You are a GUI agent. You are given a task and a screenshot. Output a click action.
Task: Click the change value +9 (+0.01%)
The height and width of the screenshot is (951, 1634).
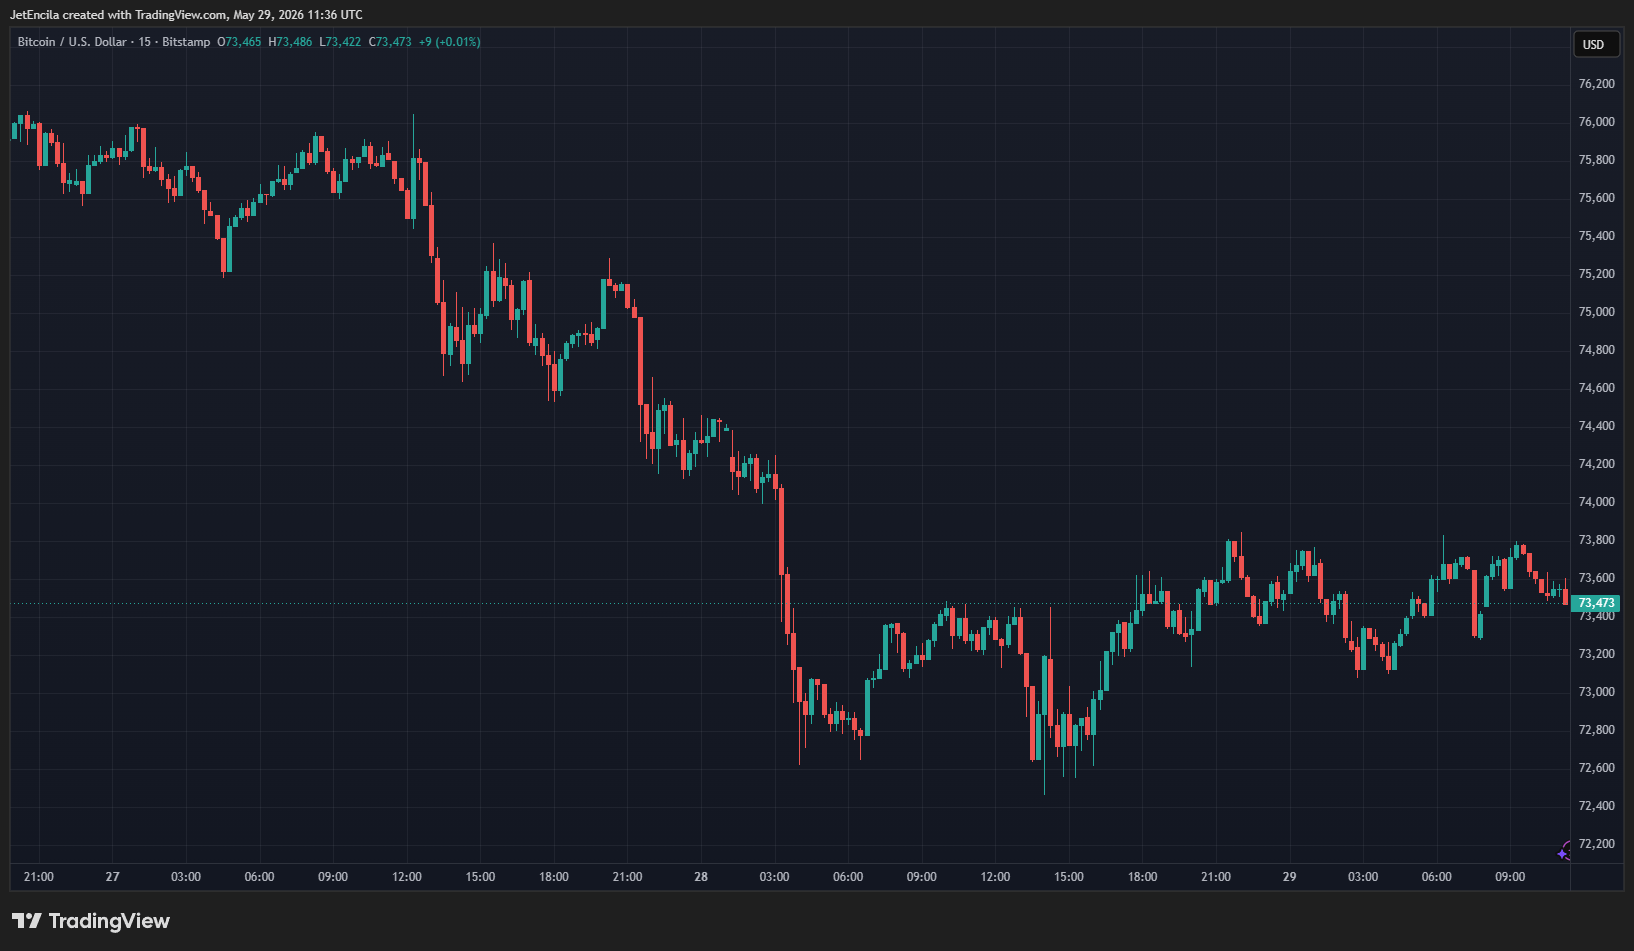[450, 42]
